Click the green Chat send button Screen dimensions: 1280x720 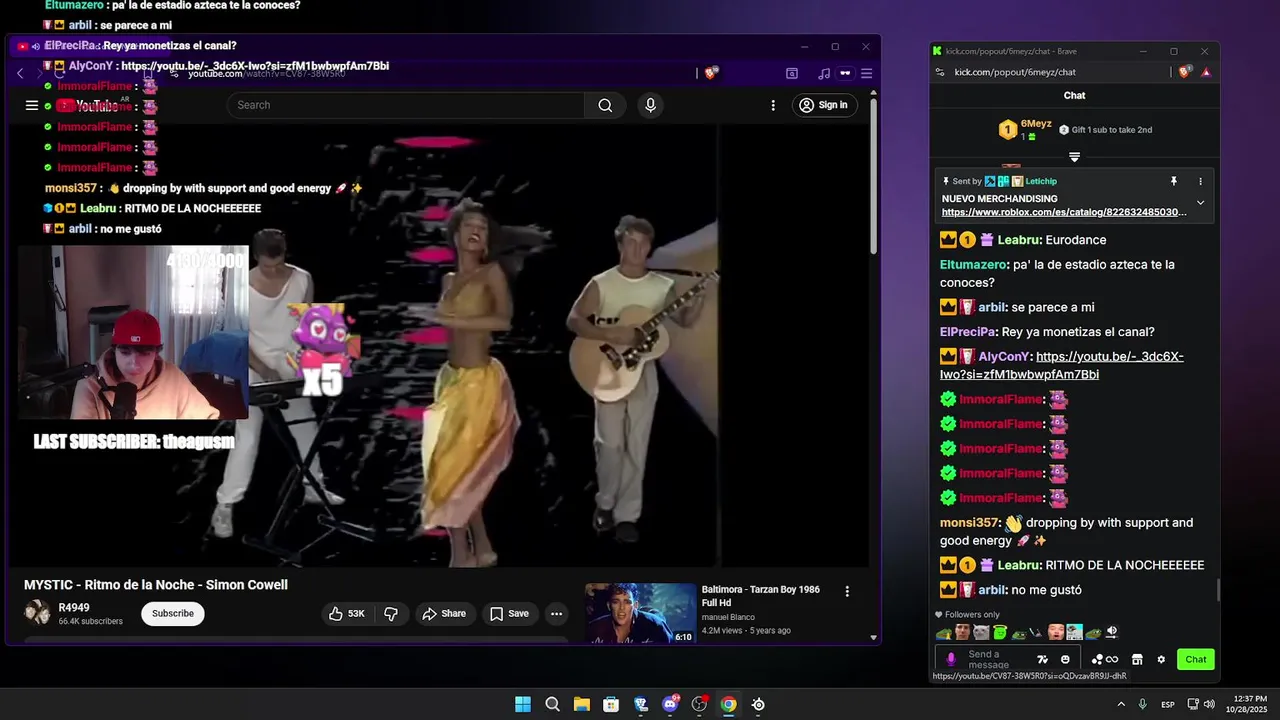1196,659
